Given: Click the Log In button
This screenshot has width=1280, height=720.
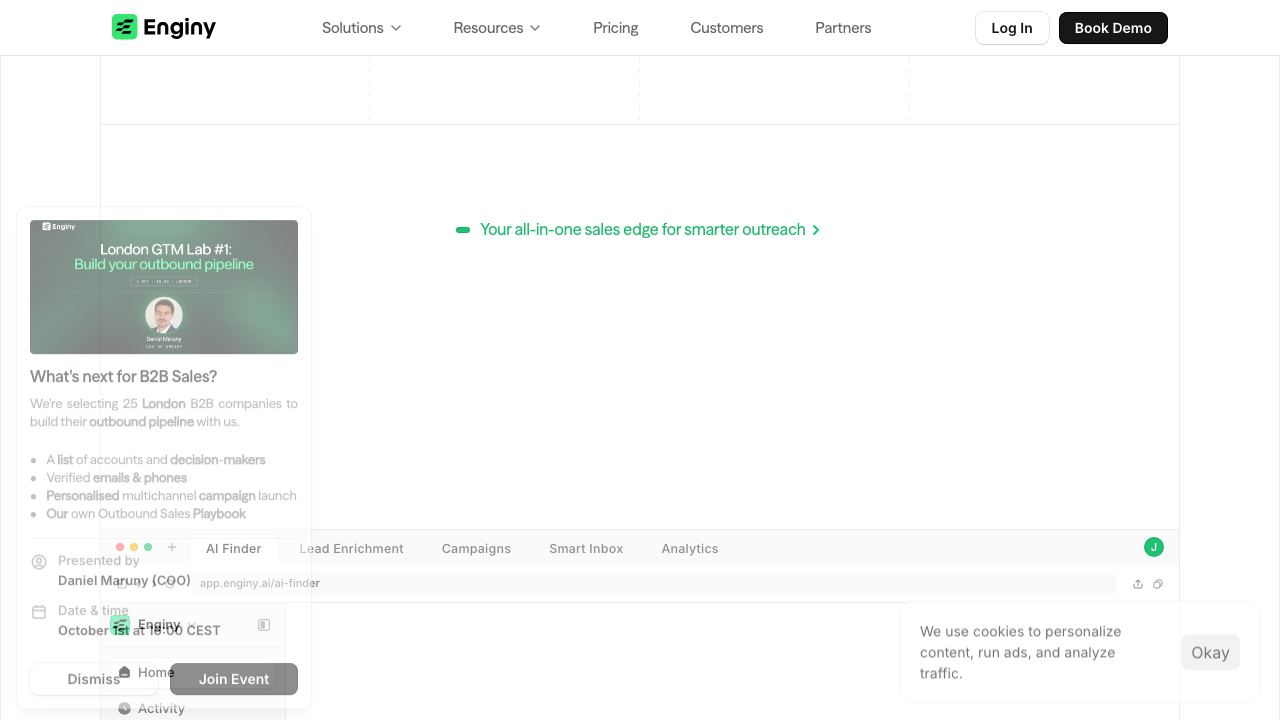Looking at the screenshot, I should (1012, 28).
